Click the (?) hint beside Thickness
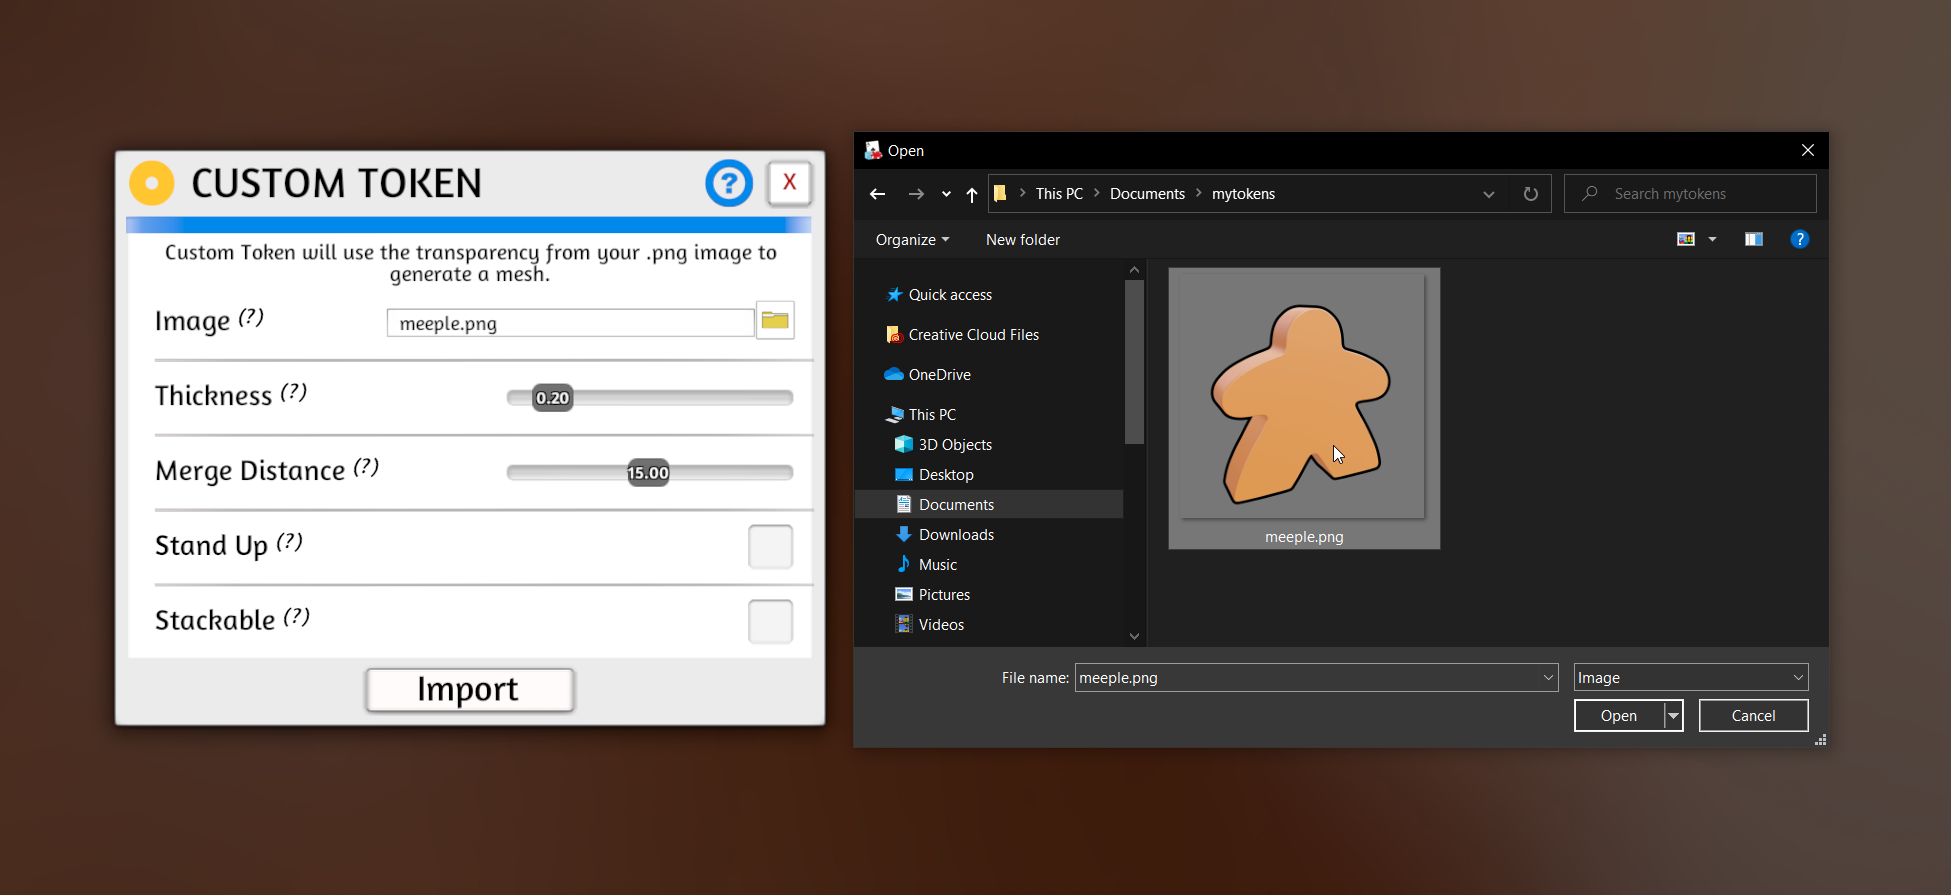 pyautogui.click(x=293, y=392)
